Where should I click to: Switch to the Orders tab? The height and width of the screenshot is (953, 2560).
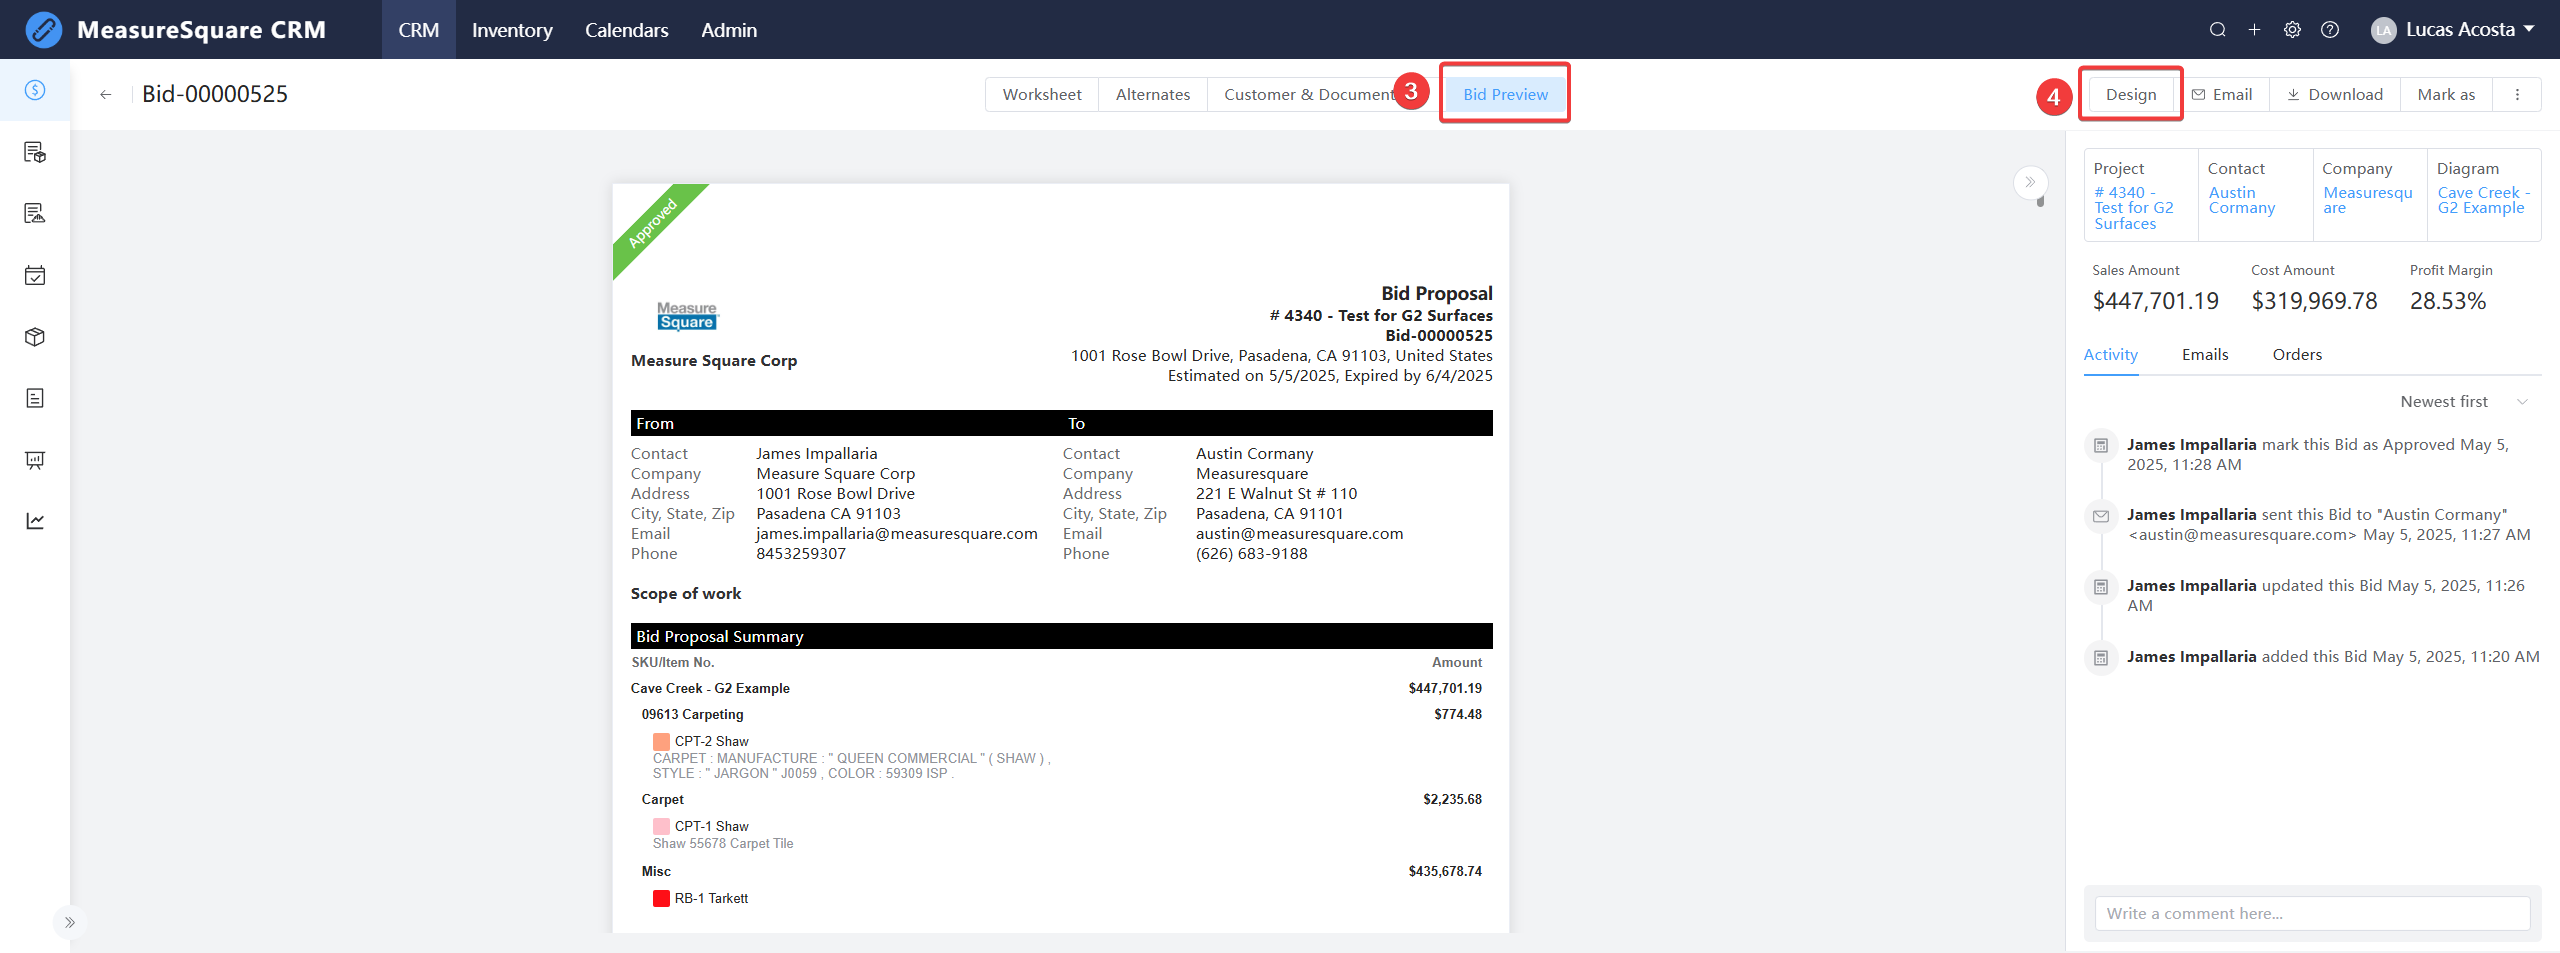(x=2297, y=355)
